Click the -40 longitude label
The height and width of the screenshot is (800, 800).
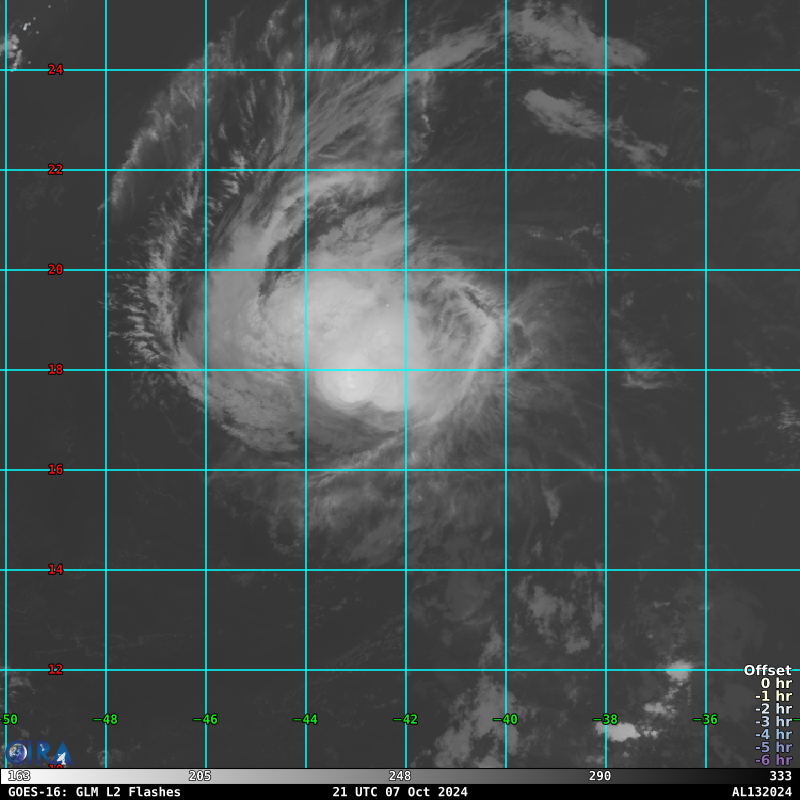tap(506, 719)
